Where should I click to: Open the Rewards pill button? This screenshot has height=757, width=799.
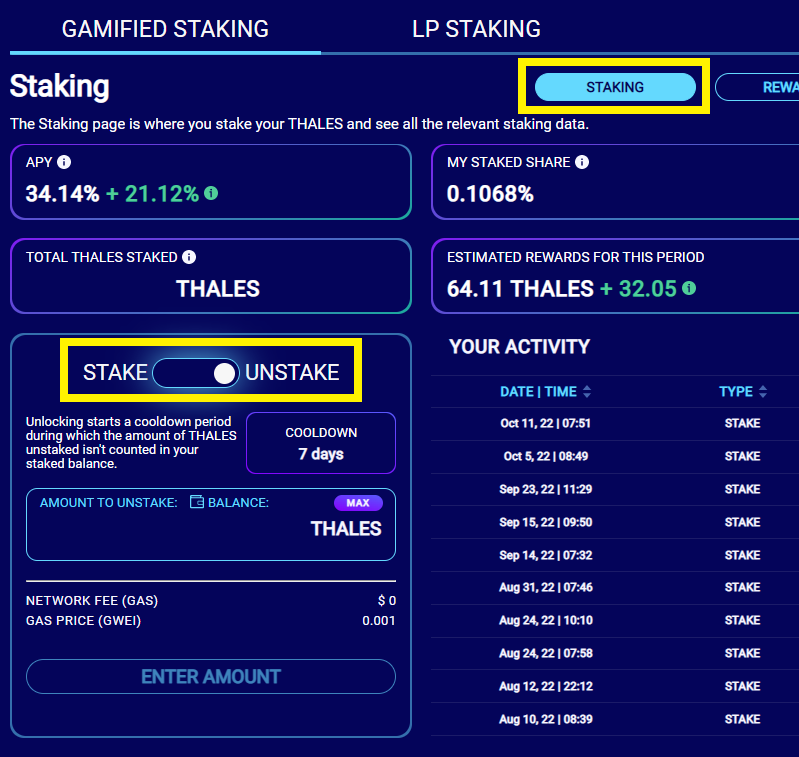tap(758, 87)
